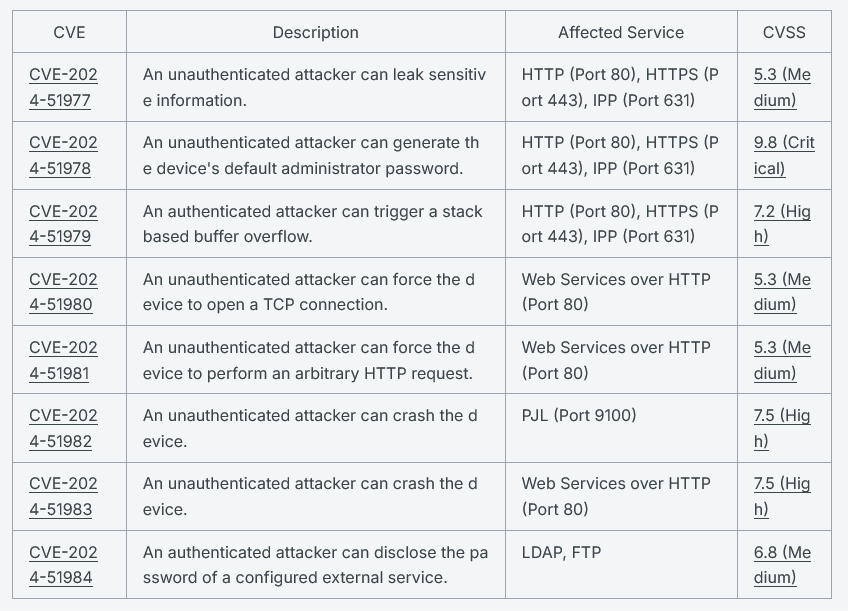
Task: Click the PJL (Port 9100) cell
Action: 579,415
